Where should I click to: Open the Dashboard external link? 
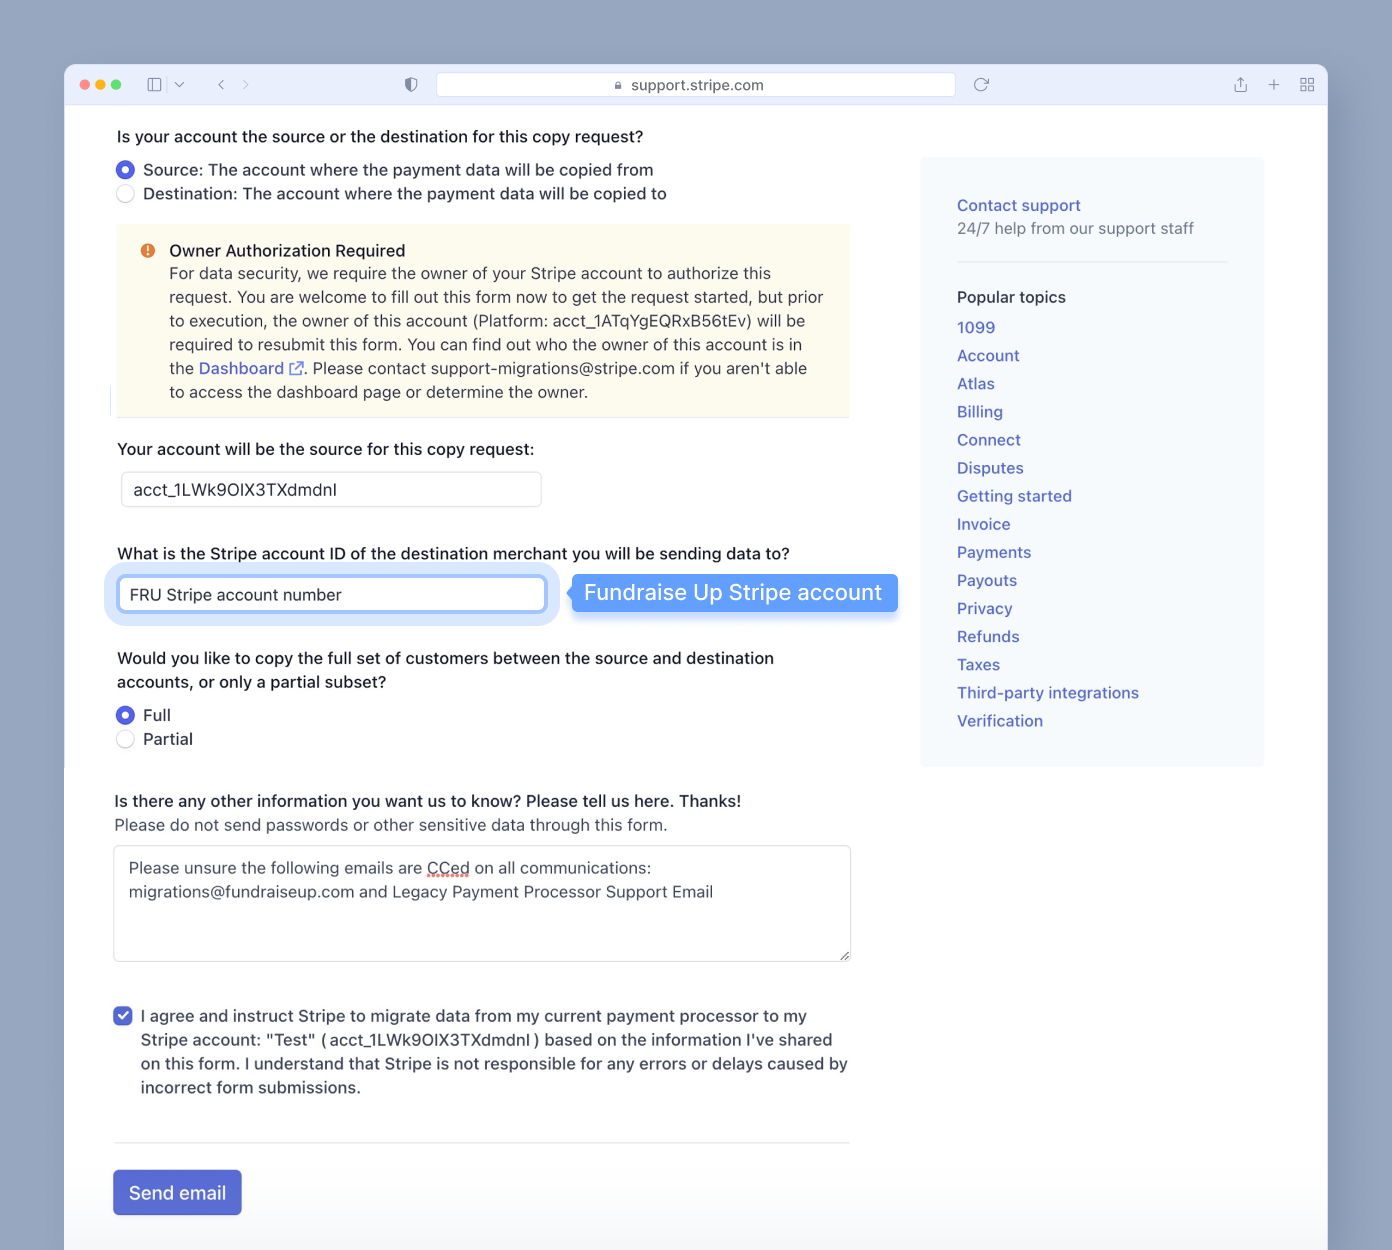(241, 368)
